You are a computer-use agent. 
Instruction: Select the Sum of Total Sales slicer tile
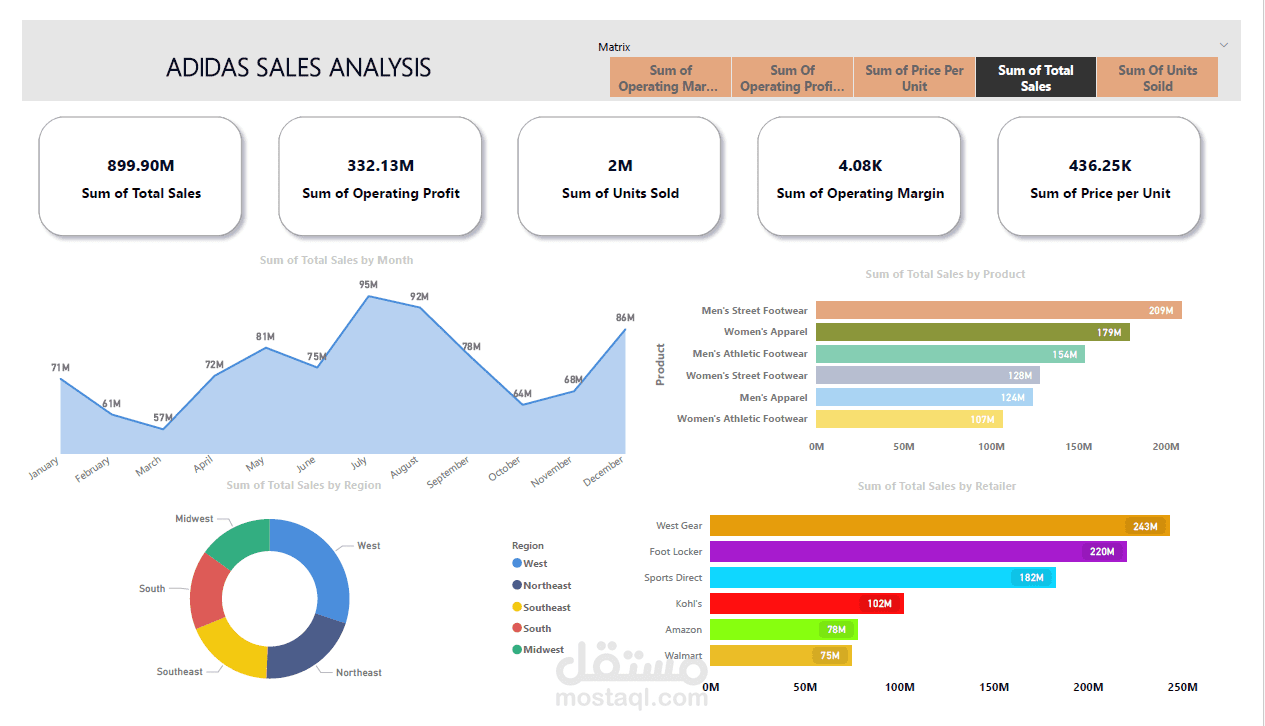tap(1036, 78)
